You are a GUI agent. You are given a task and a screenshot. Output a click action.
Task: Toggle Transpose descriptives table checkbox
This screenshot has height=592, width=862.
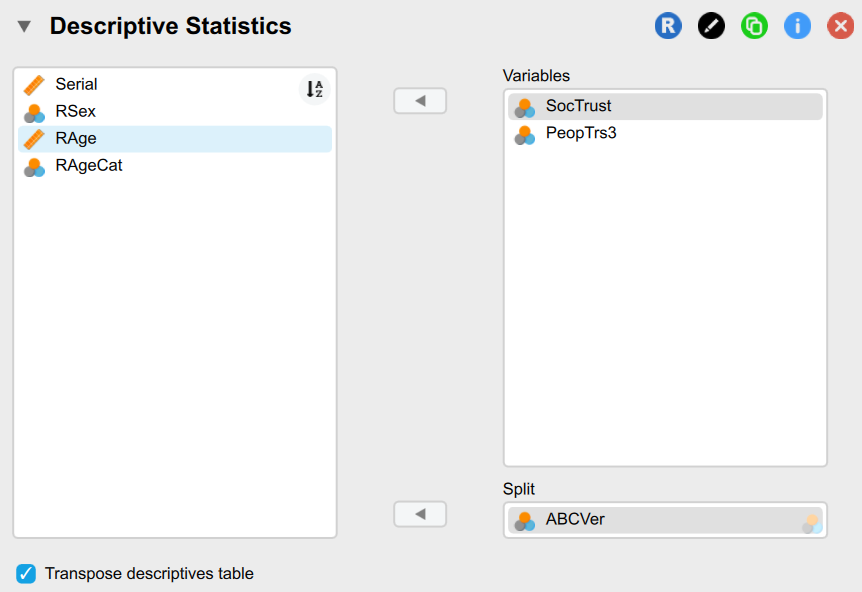point(26,574)
